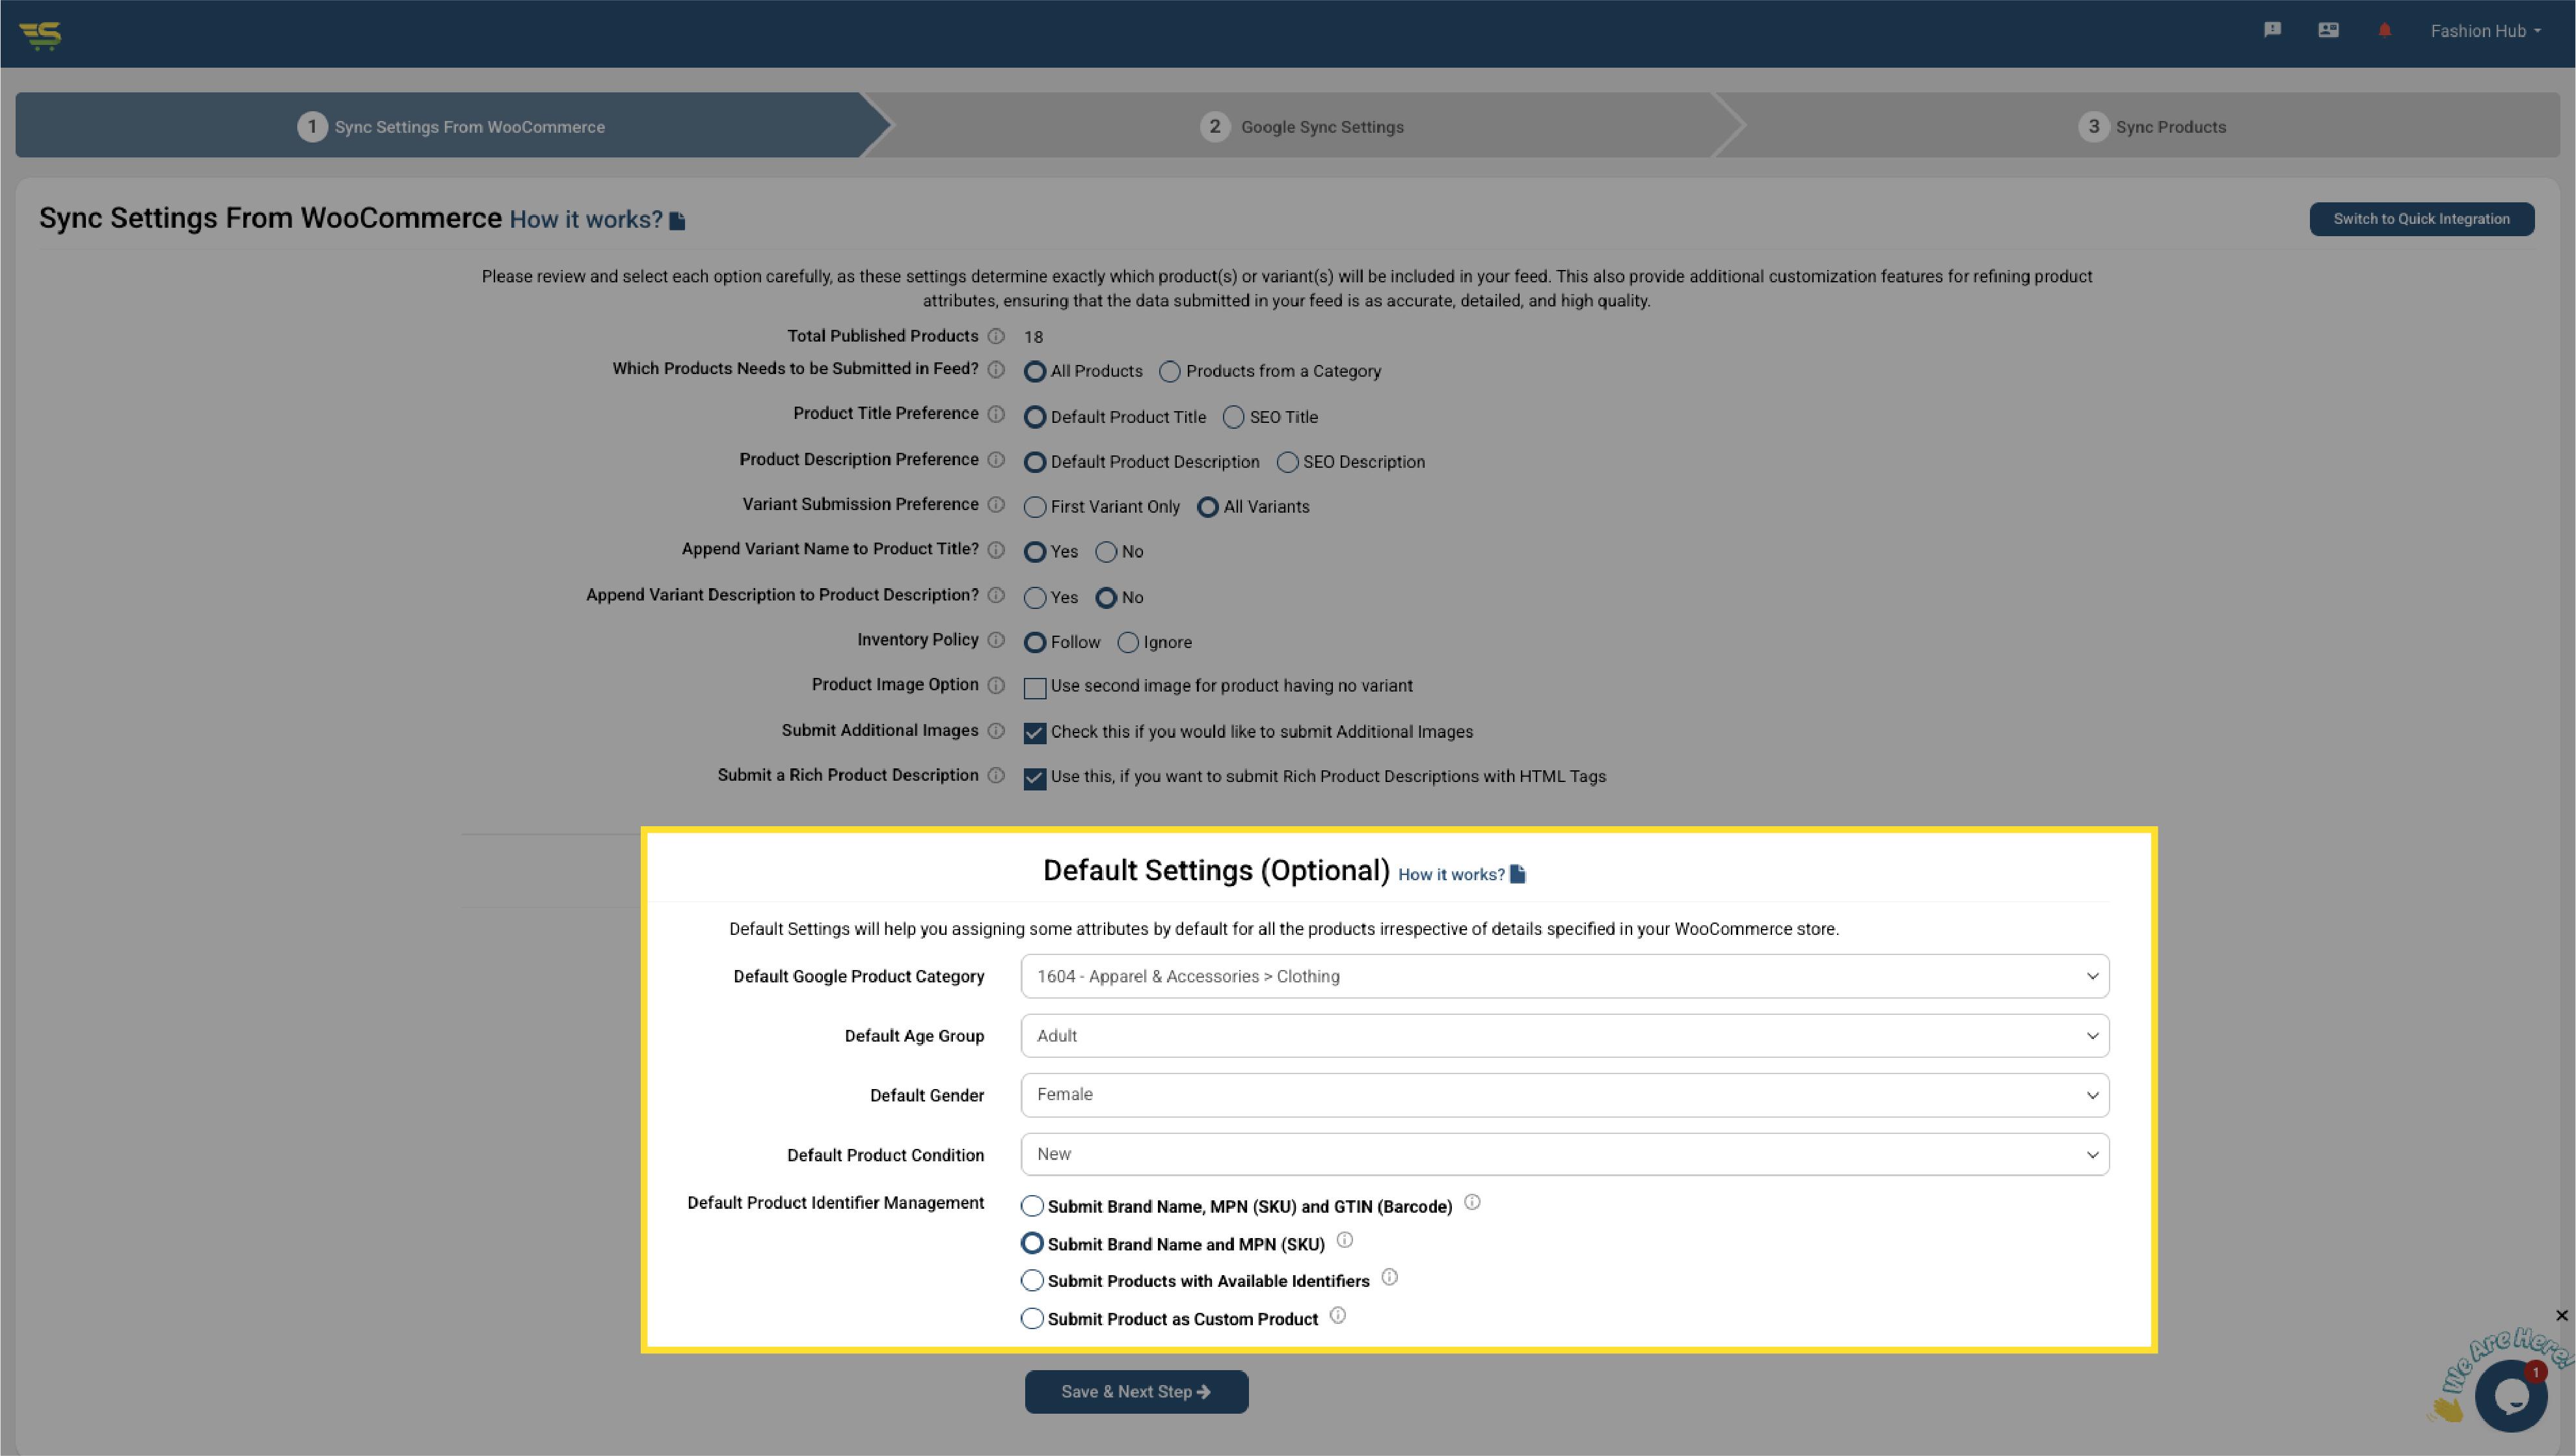Expand Default Google Product Category dropdown
2576x1456 pixels.
coord(1564,976)
